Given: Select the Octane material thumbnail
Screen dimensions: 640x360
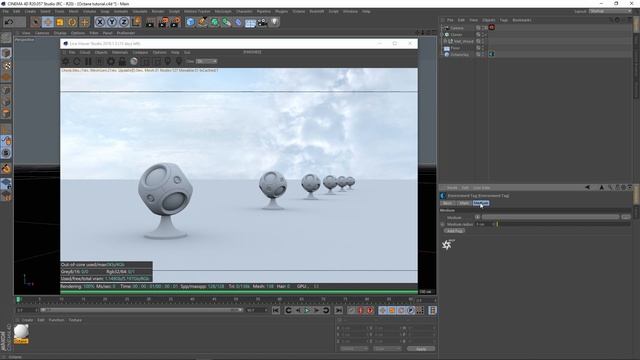Looking at the screenshot, I should [21, 334].
